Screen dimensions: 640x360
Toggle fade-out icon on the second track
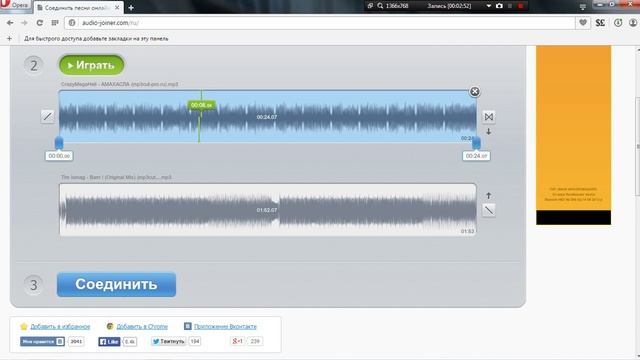489,210
